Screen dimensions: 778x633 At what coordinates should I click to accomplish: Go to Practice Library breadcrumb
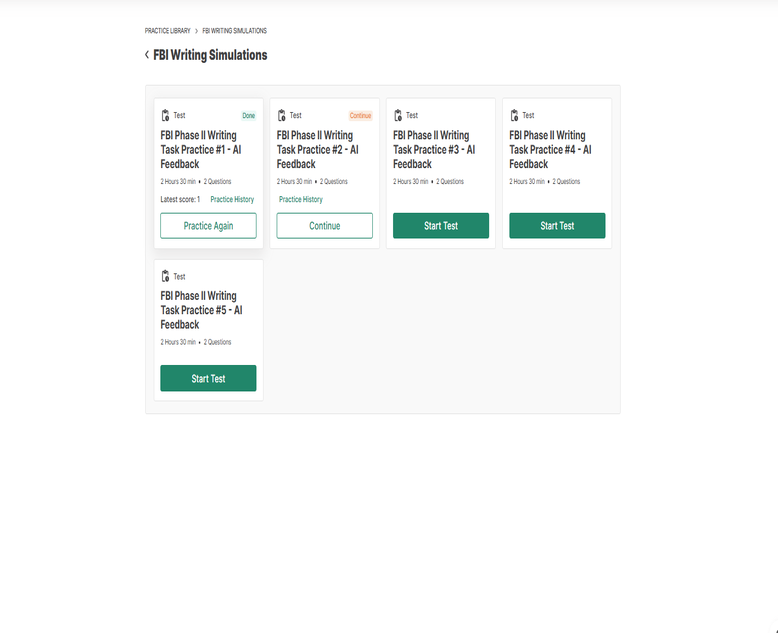tap(168, 31)
